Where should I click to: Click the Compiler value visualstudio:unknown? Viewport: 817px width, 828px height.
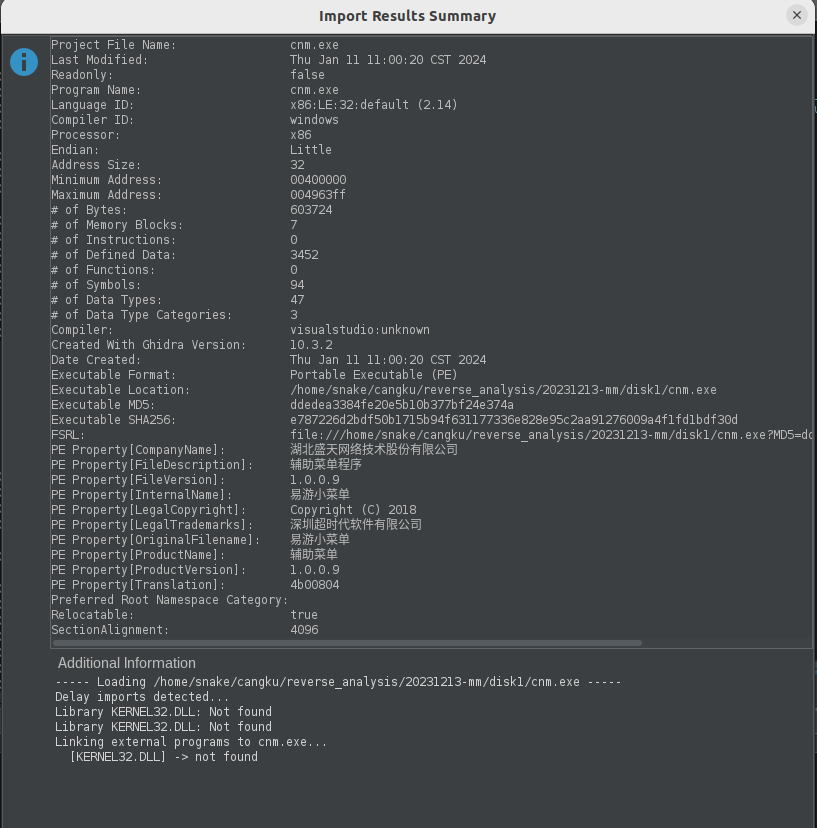click(360, 330)
